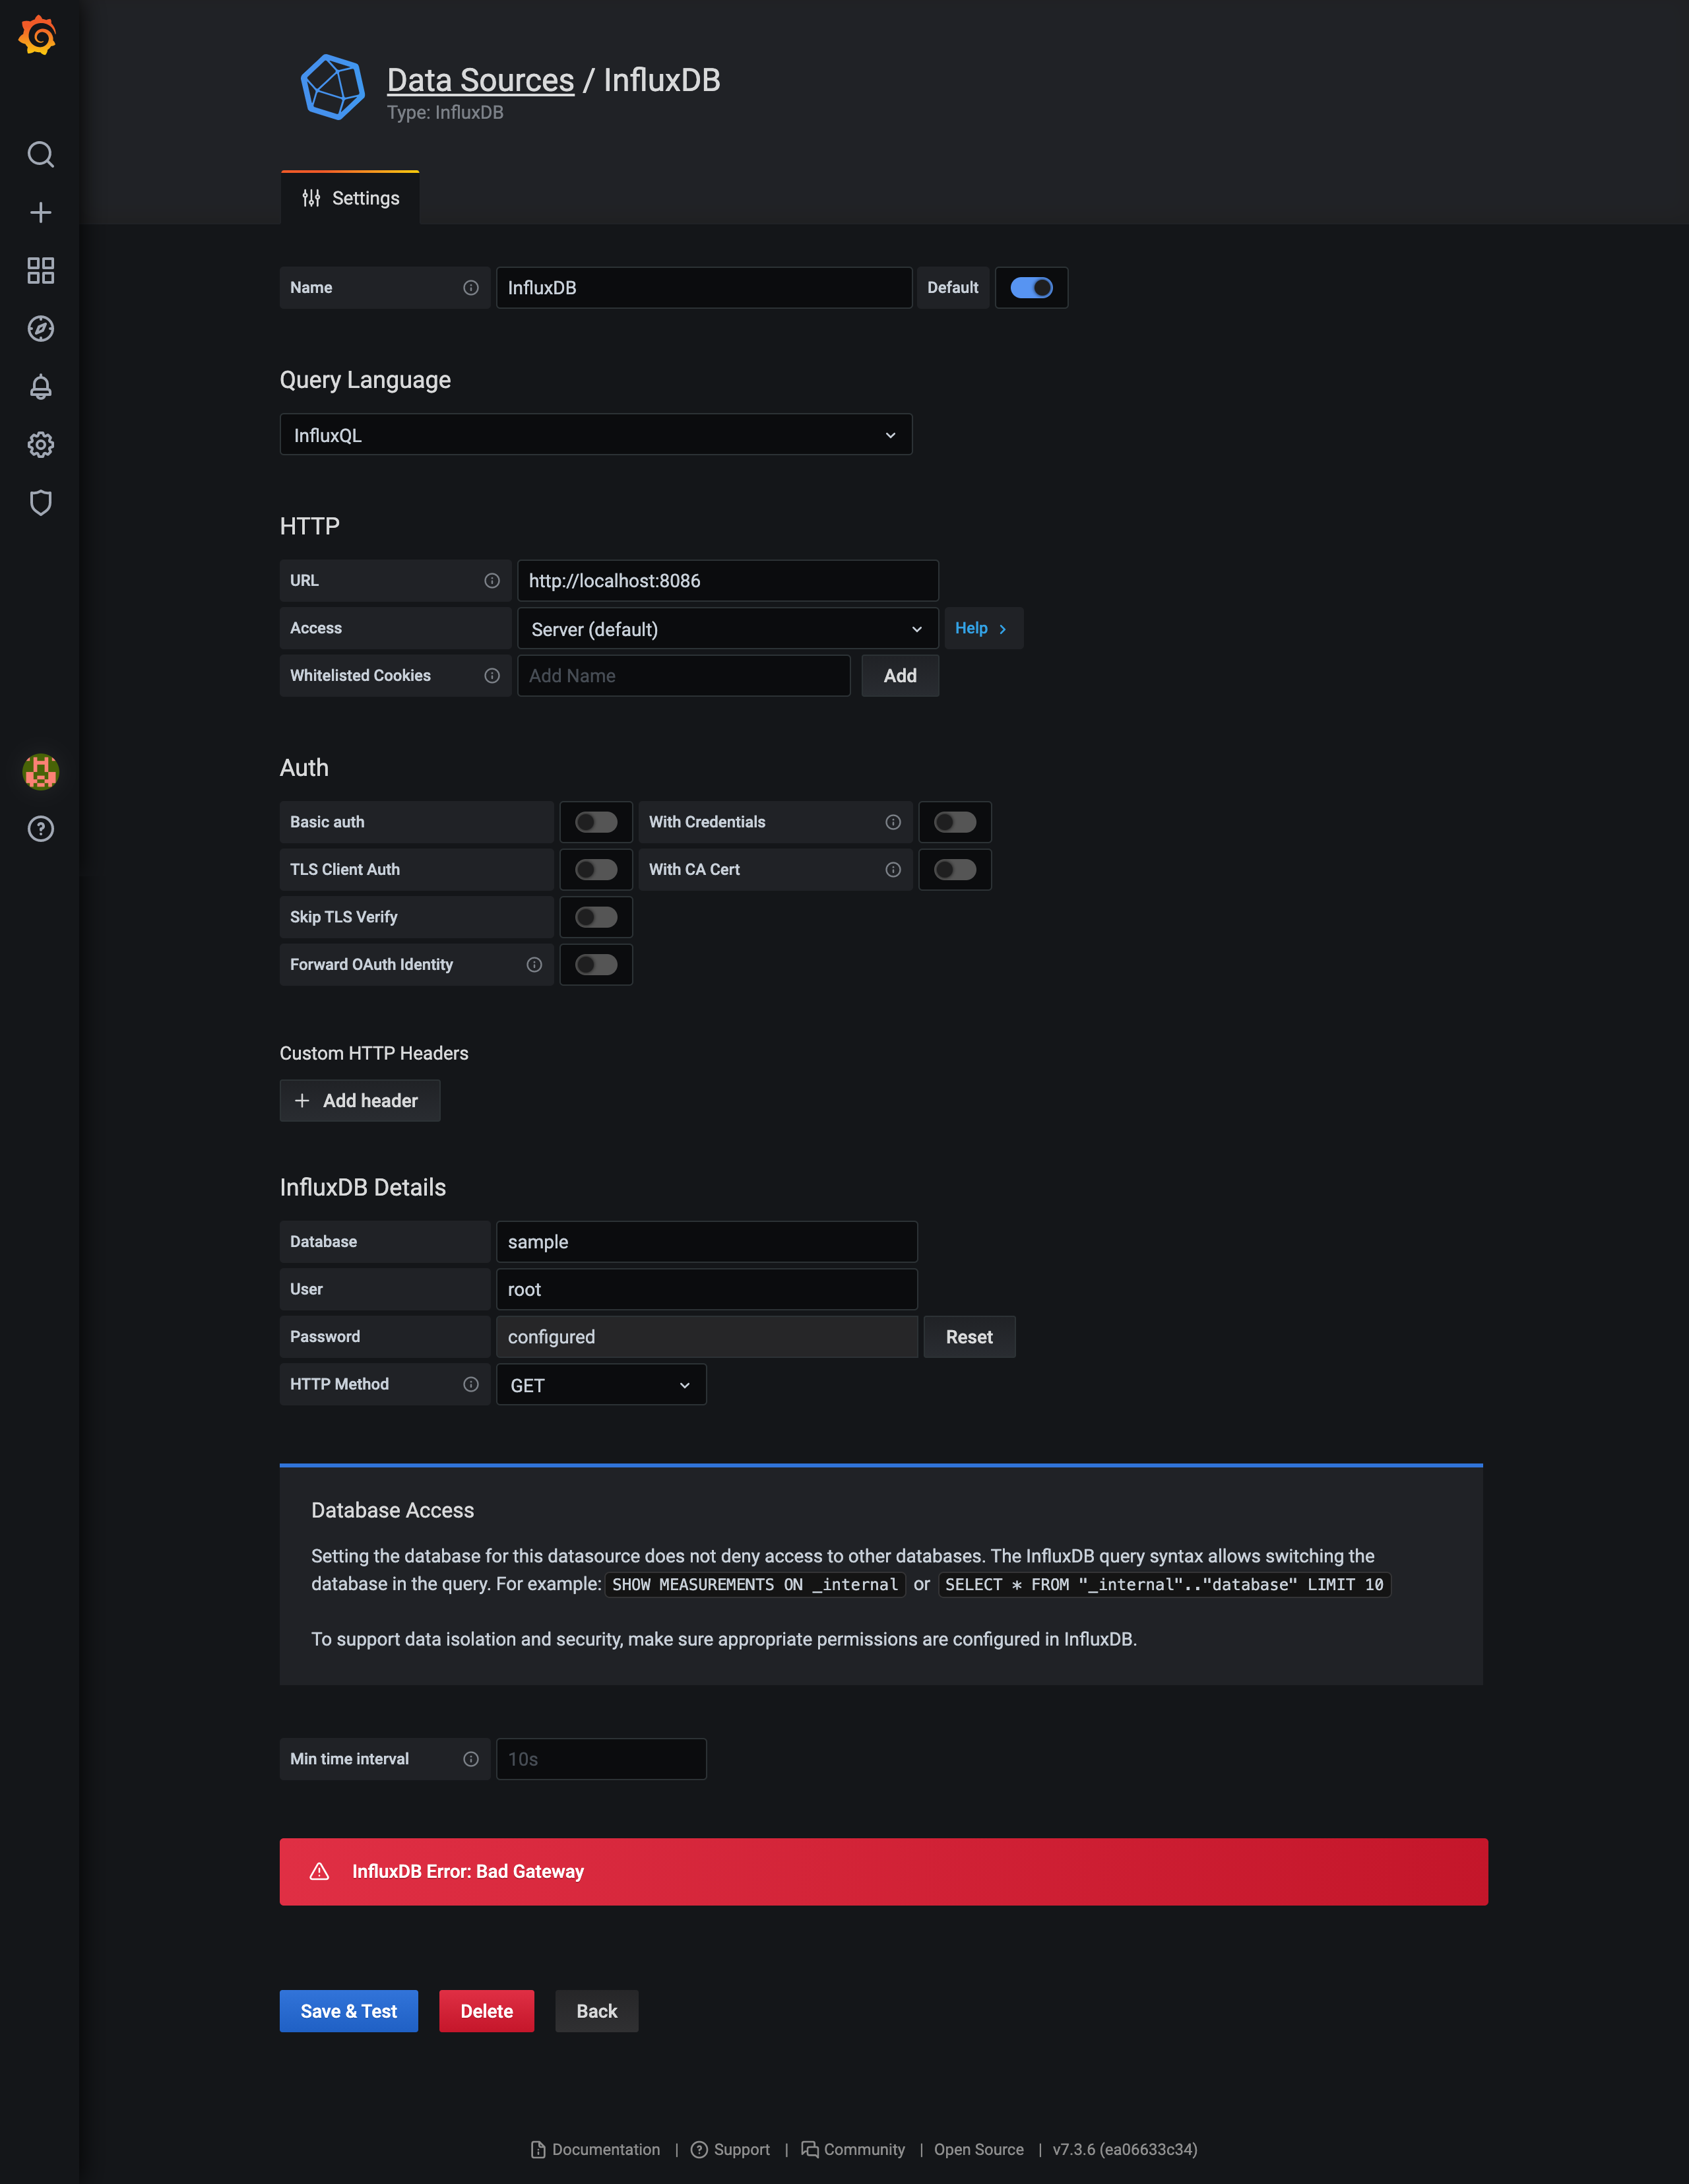1689x2184 pixels.
Task: Focus the Database input field
Action: [707, 1241]
